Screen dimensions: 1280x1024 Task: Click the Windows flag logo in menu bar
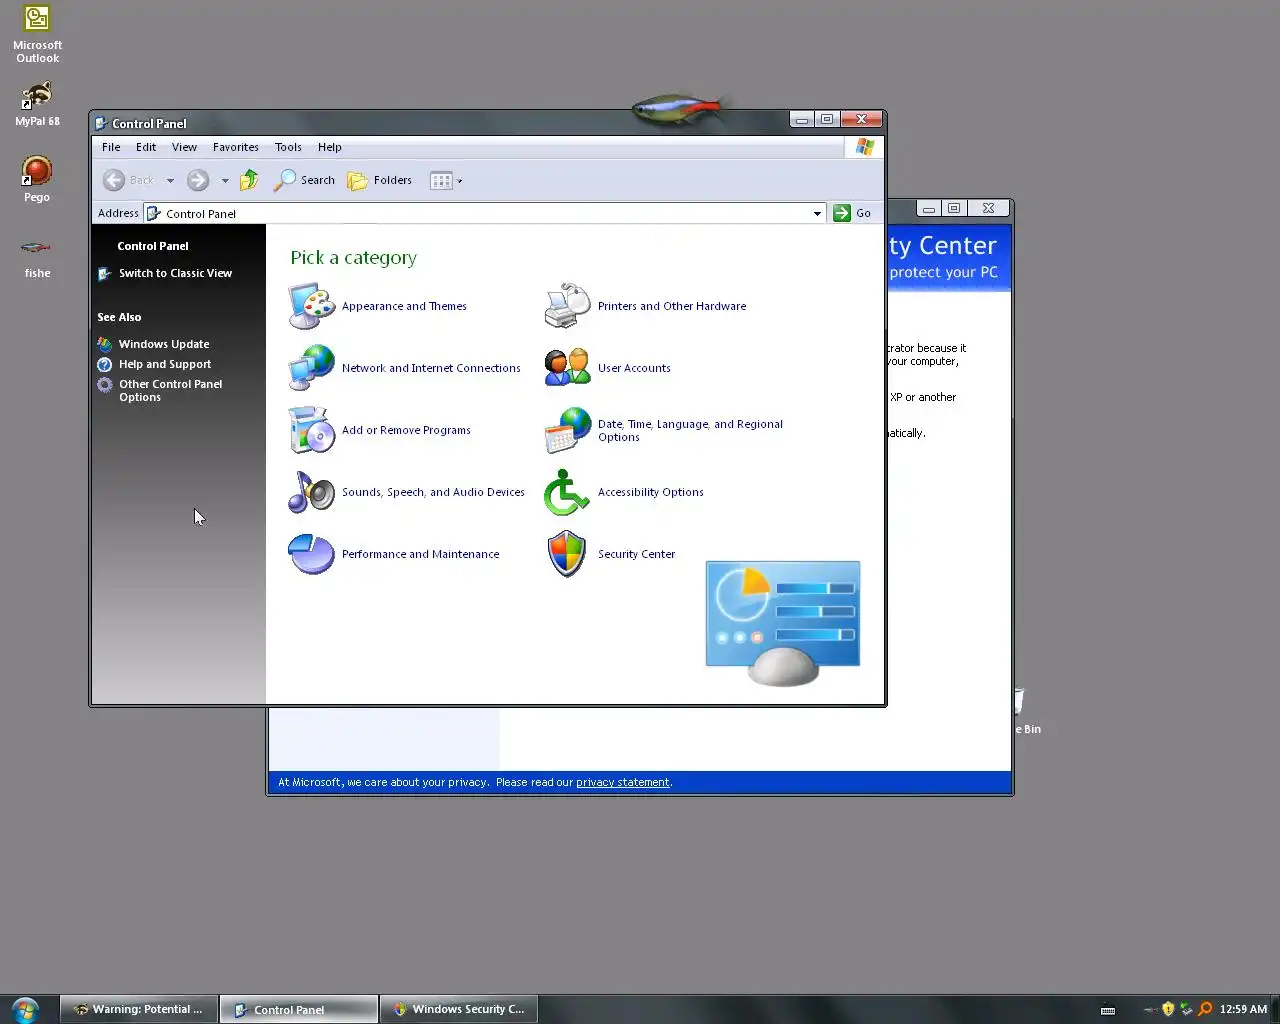(x=865, y=147)
